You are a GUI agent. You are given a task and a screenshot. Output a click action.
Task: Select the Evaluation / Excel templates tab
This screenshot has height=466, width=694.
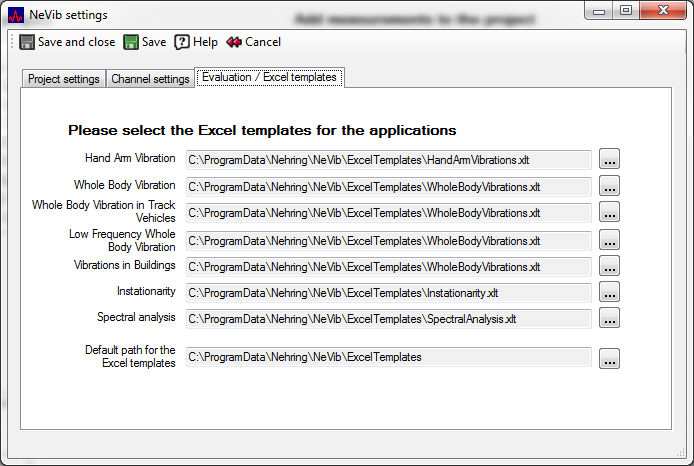269,77
